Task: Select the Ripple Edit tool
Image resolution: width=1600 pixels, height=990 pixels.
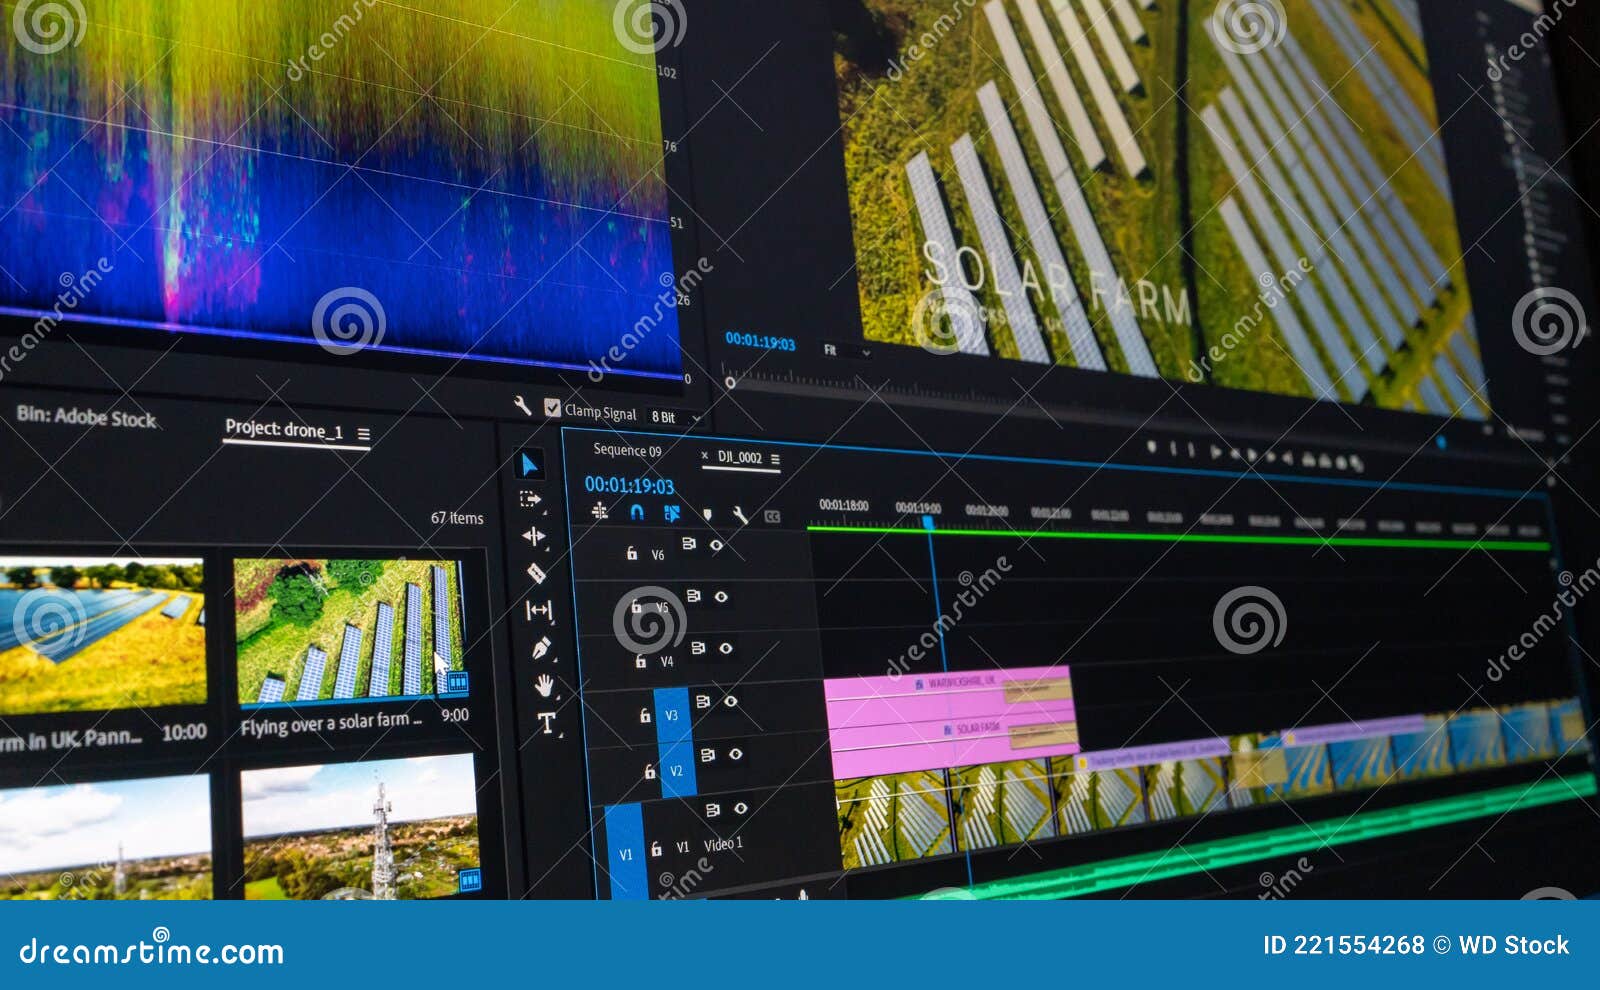Action: pyautogui.click(x=533, y=535)
